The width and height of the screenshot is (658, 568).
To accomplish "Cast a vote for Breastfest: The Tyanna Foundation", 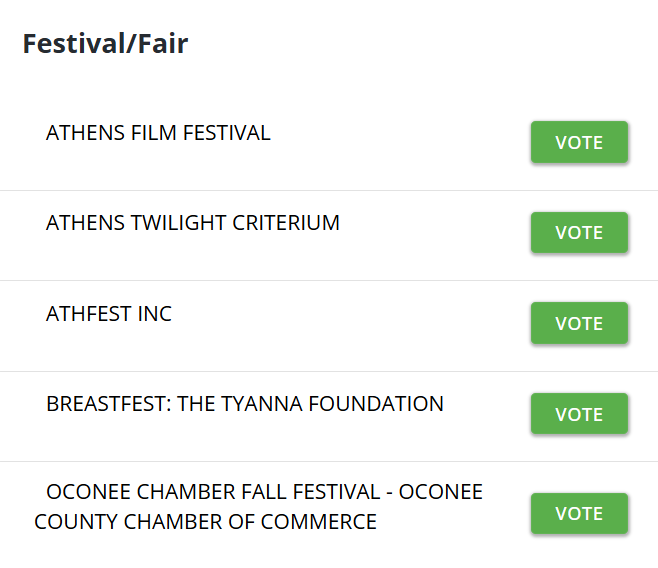I will 579,414.
